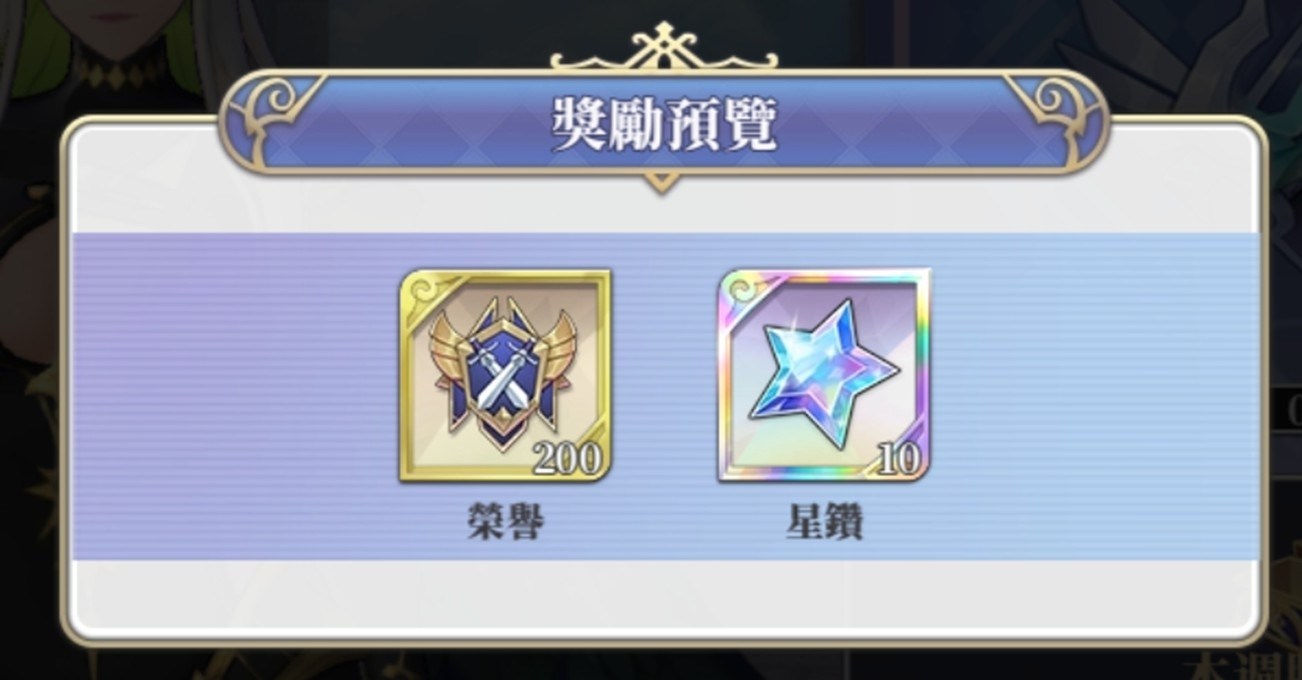Tap the Honor crossed-swords badge icon
The height and width of the screenshot is (680, 1302).
[x=505, y=377]
